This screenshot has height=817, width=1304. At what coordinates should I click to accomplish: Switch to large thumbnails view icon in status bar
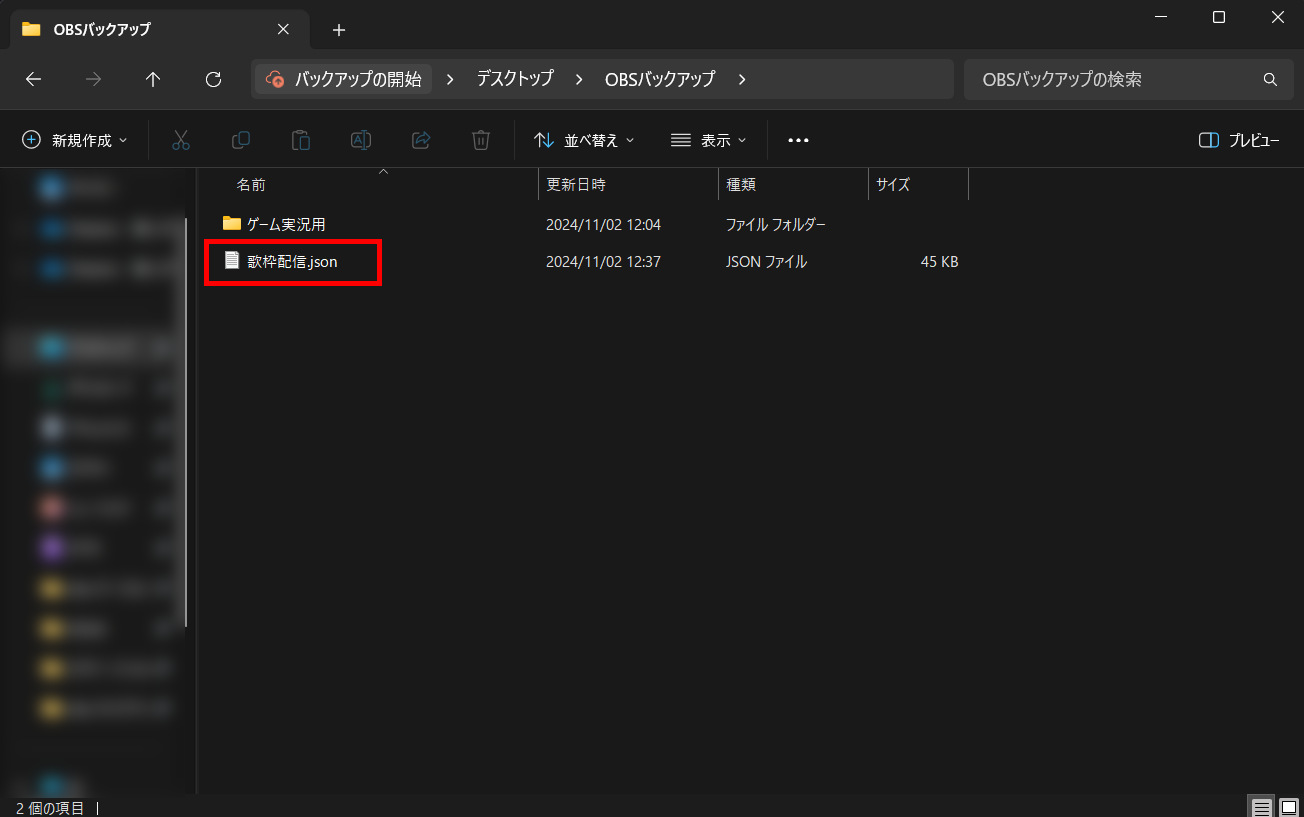[1289, 807]
